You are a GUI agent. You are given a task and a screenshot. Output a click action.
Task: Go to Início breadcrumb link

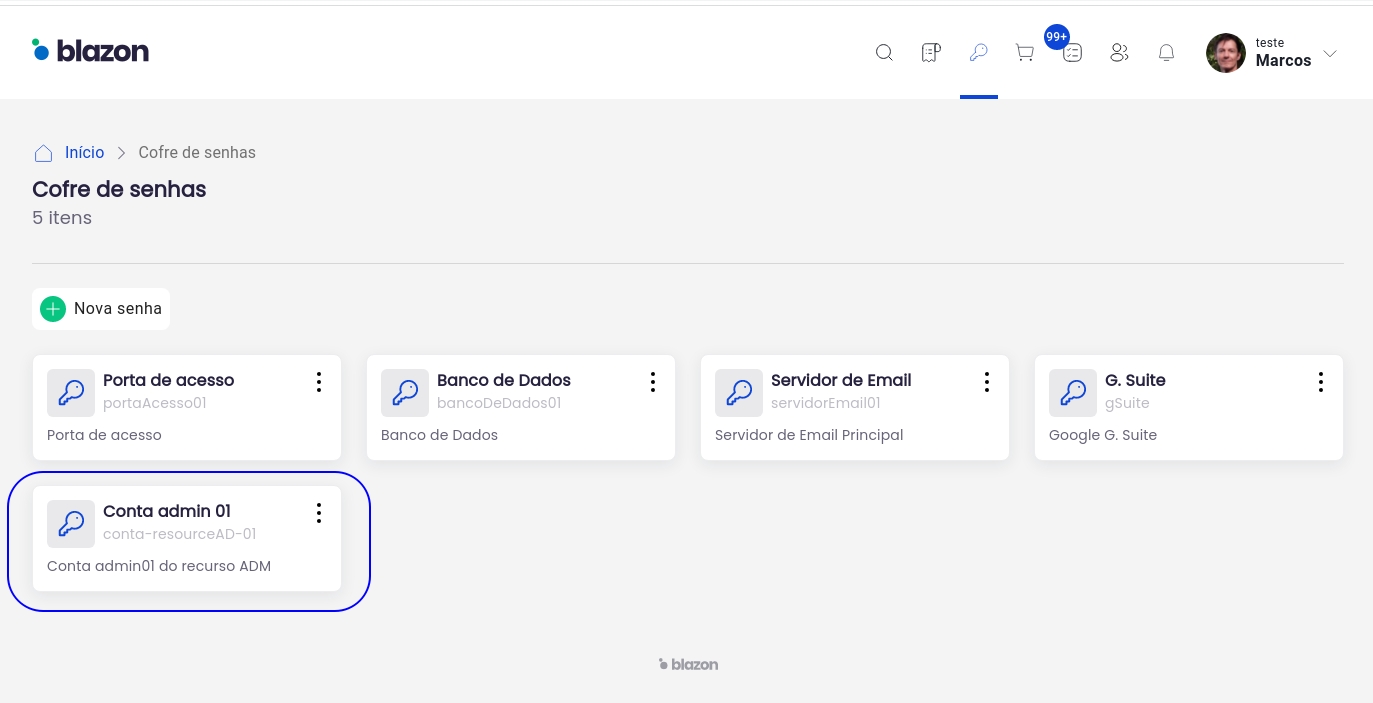(84, 153)
